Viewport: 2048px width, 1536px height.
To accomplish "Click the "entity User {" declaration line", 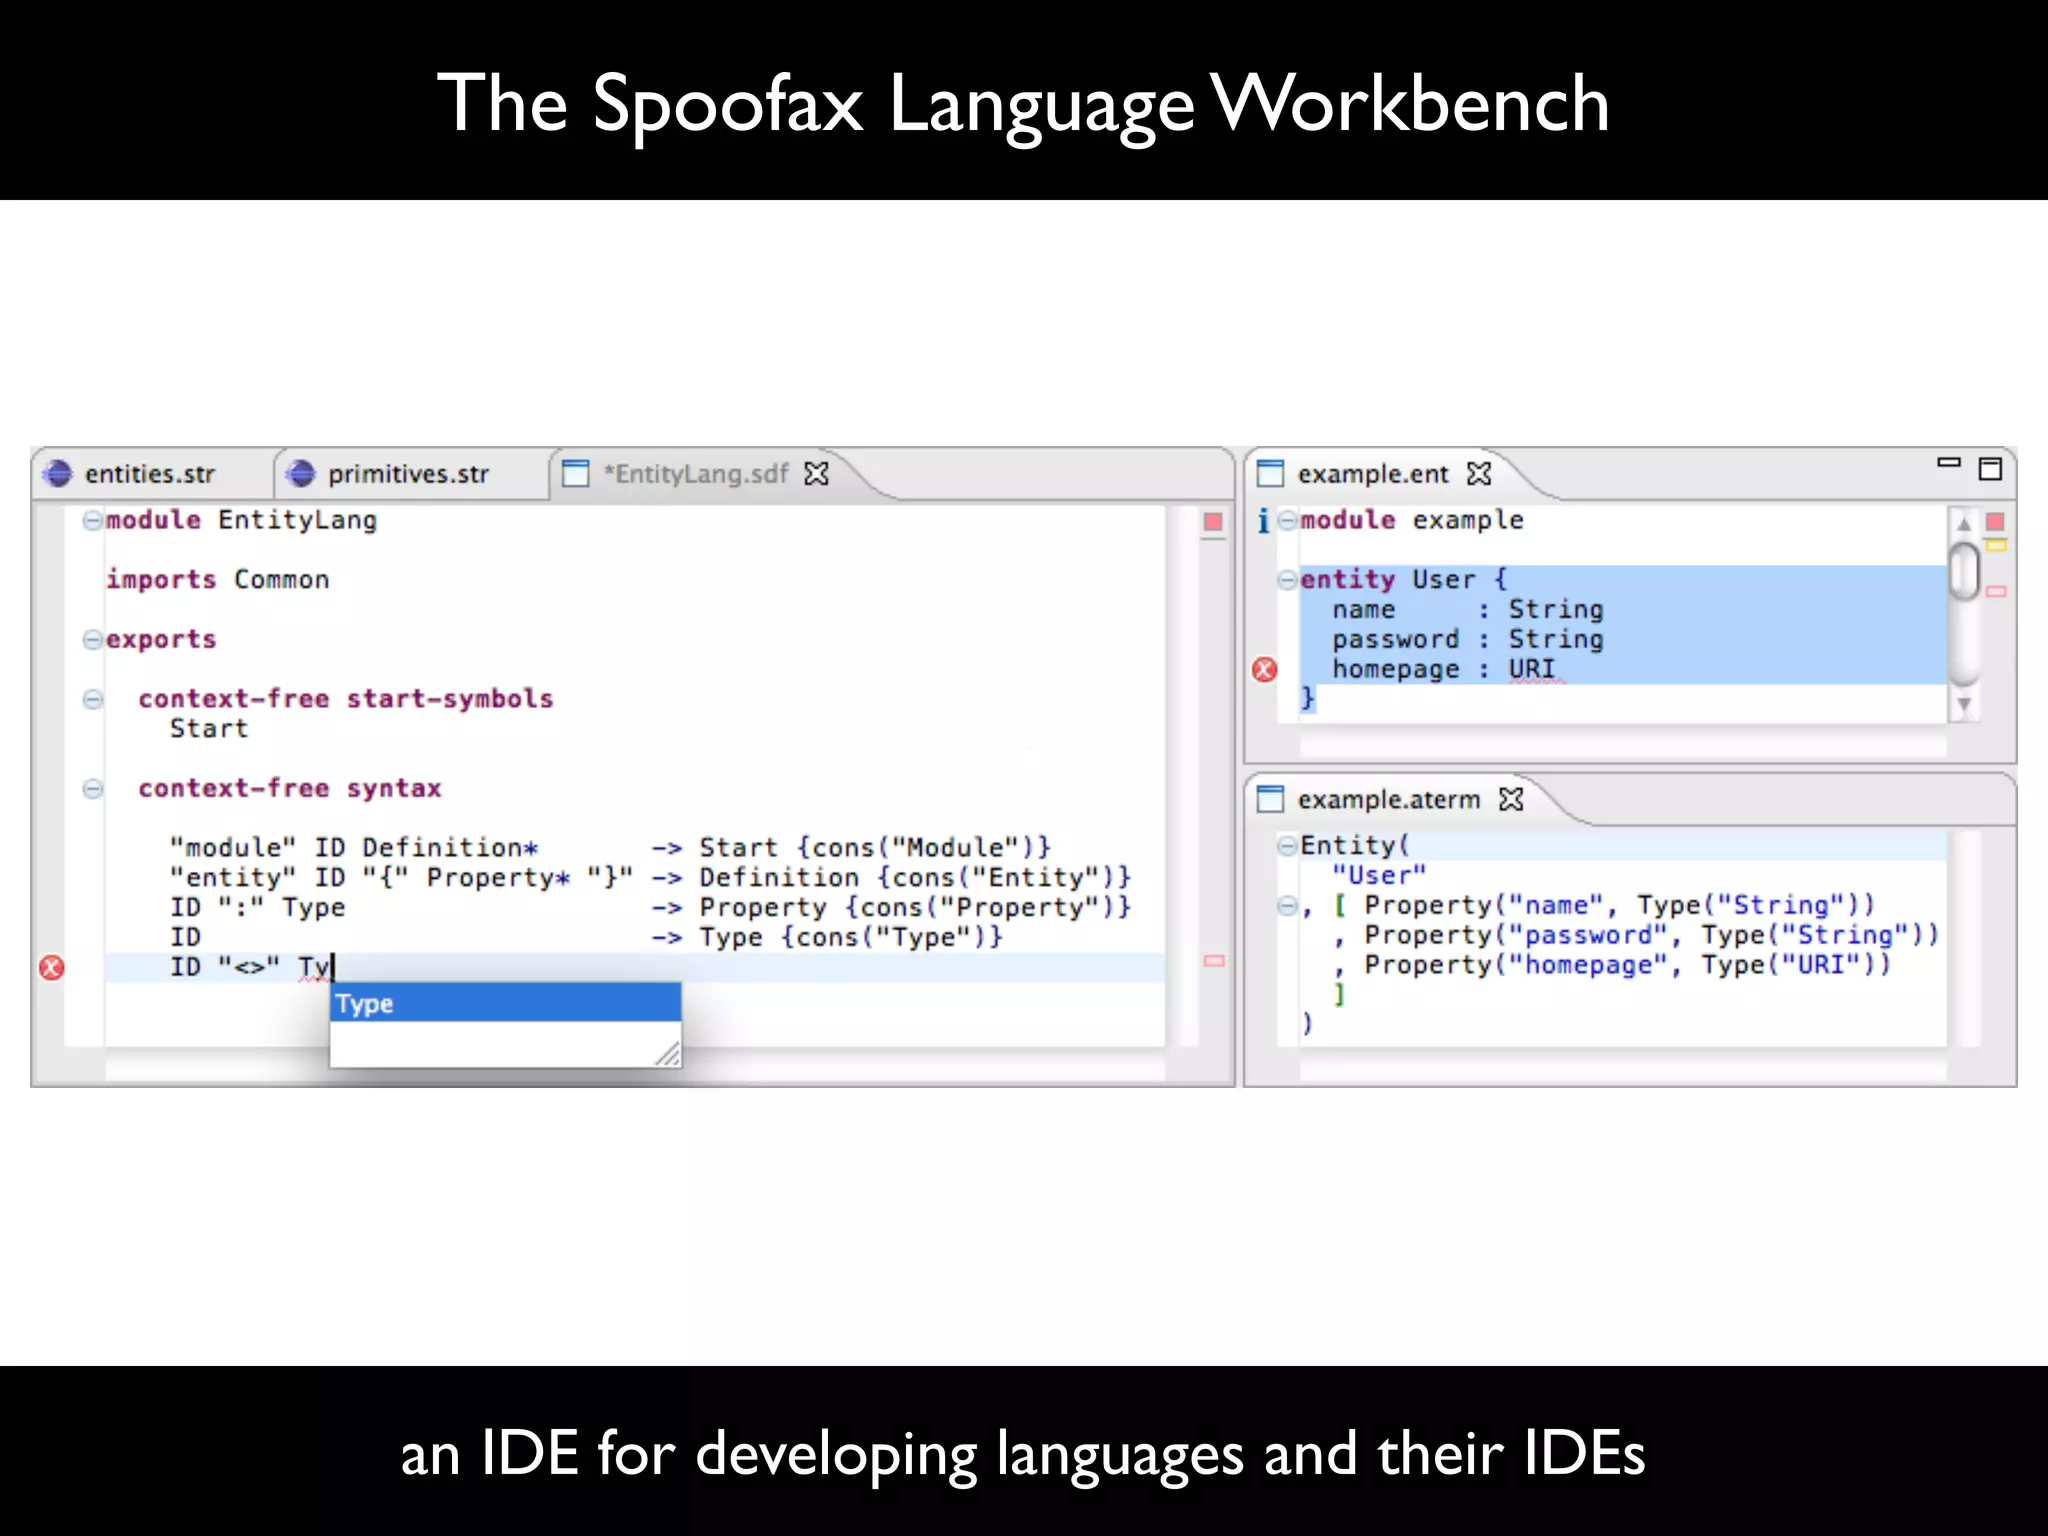I will pyautogui.click(x=1403, y=580).
